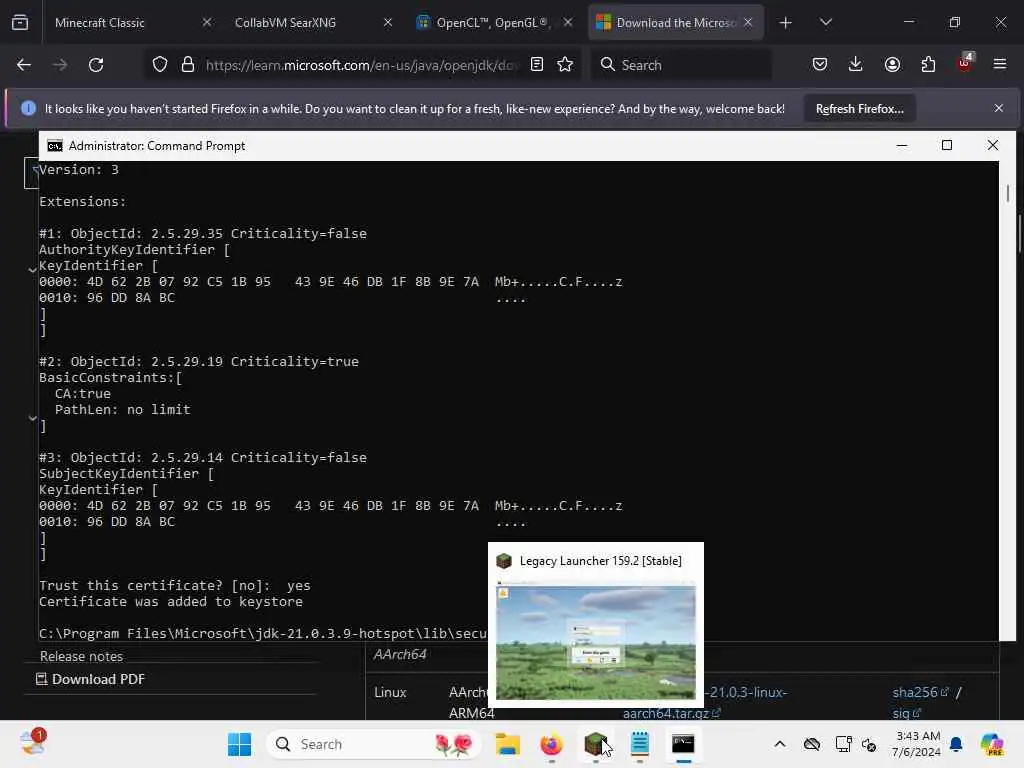
Task: Open tracking protection shield icon
Action: tap(160, 65)
